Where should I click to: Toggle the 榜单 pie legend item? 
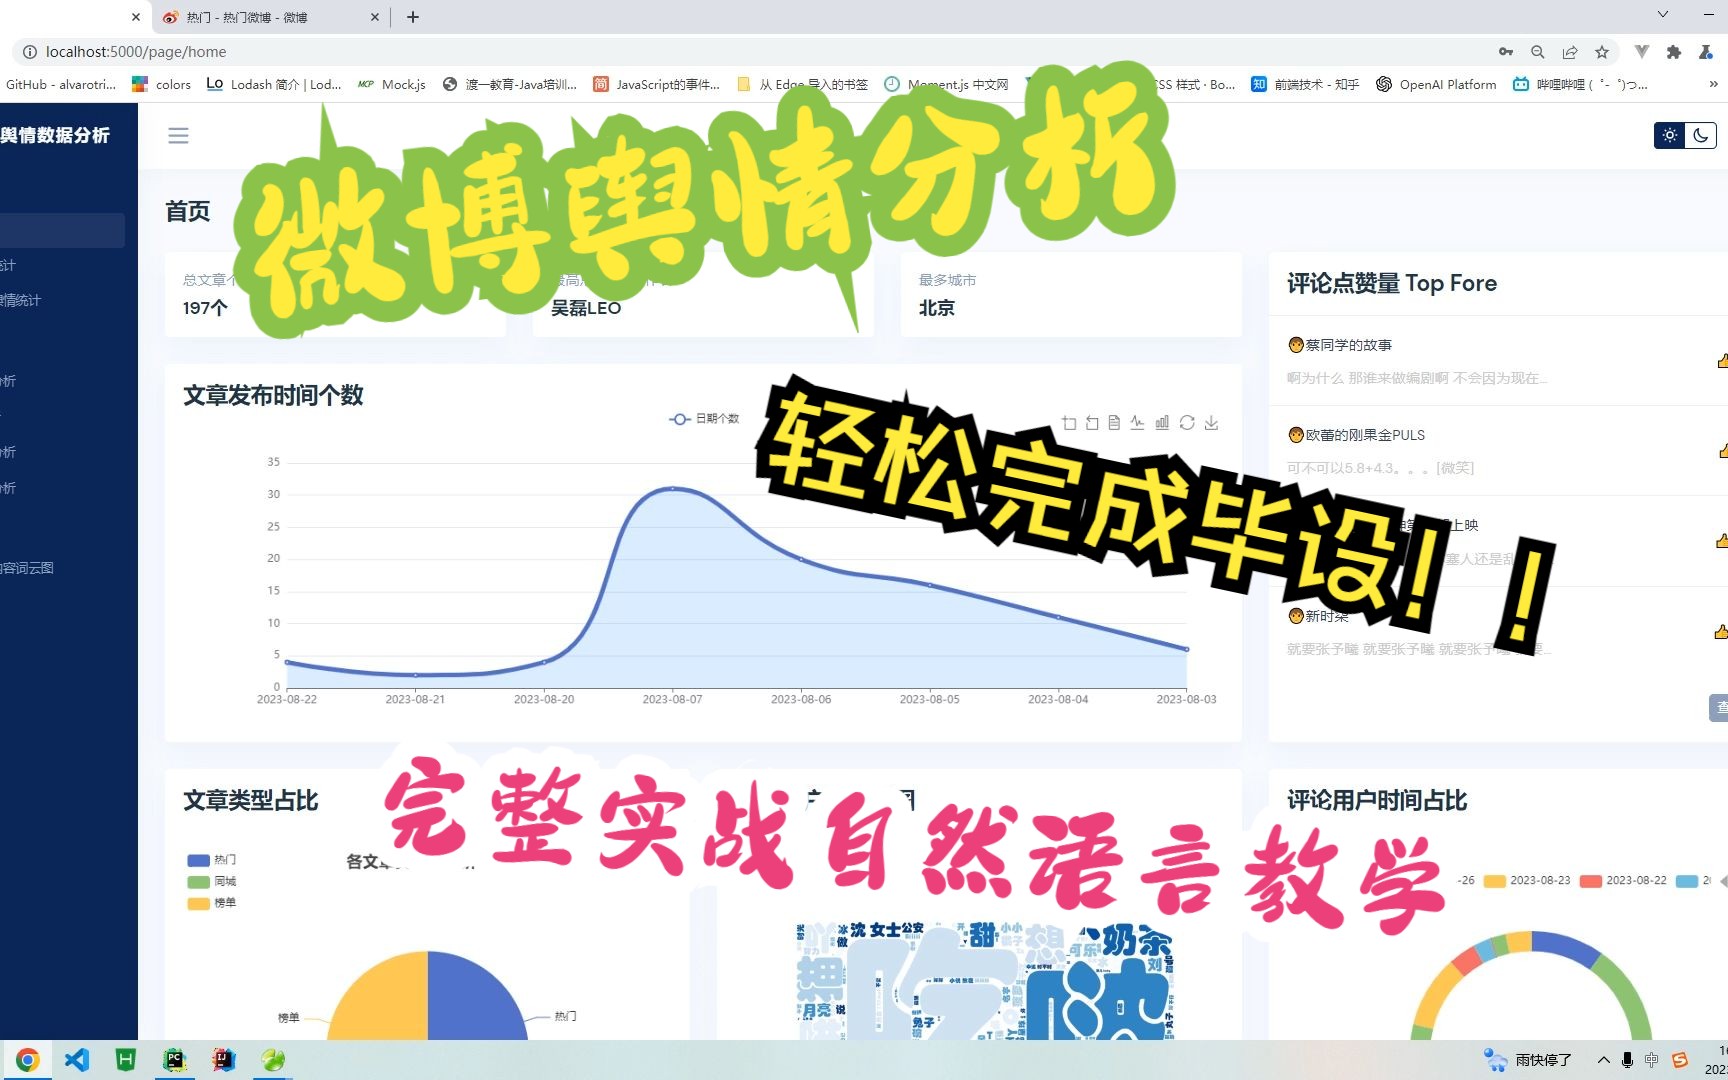(x=212, y=903)
